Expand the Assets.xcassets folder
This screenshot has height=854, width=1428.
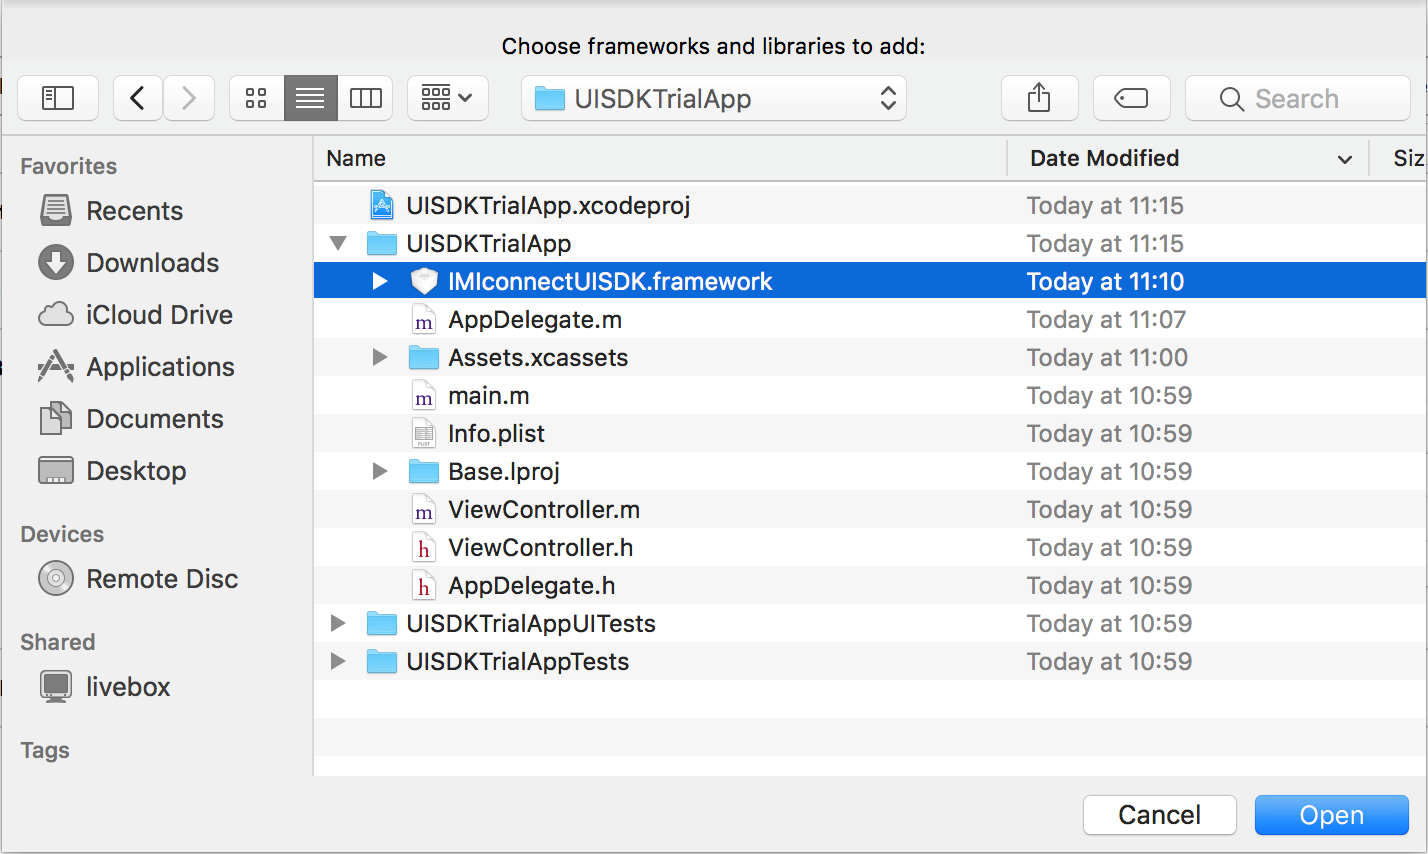pyautogui.click(x=380, y=357)
